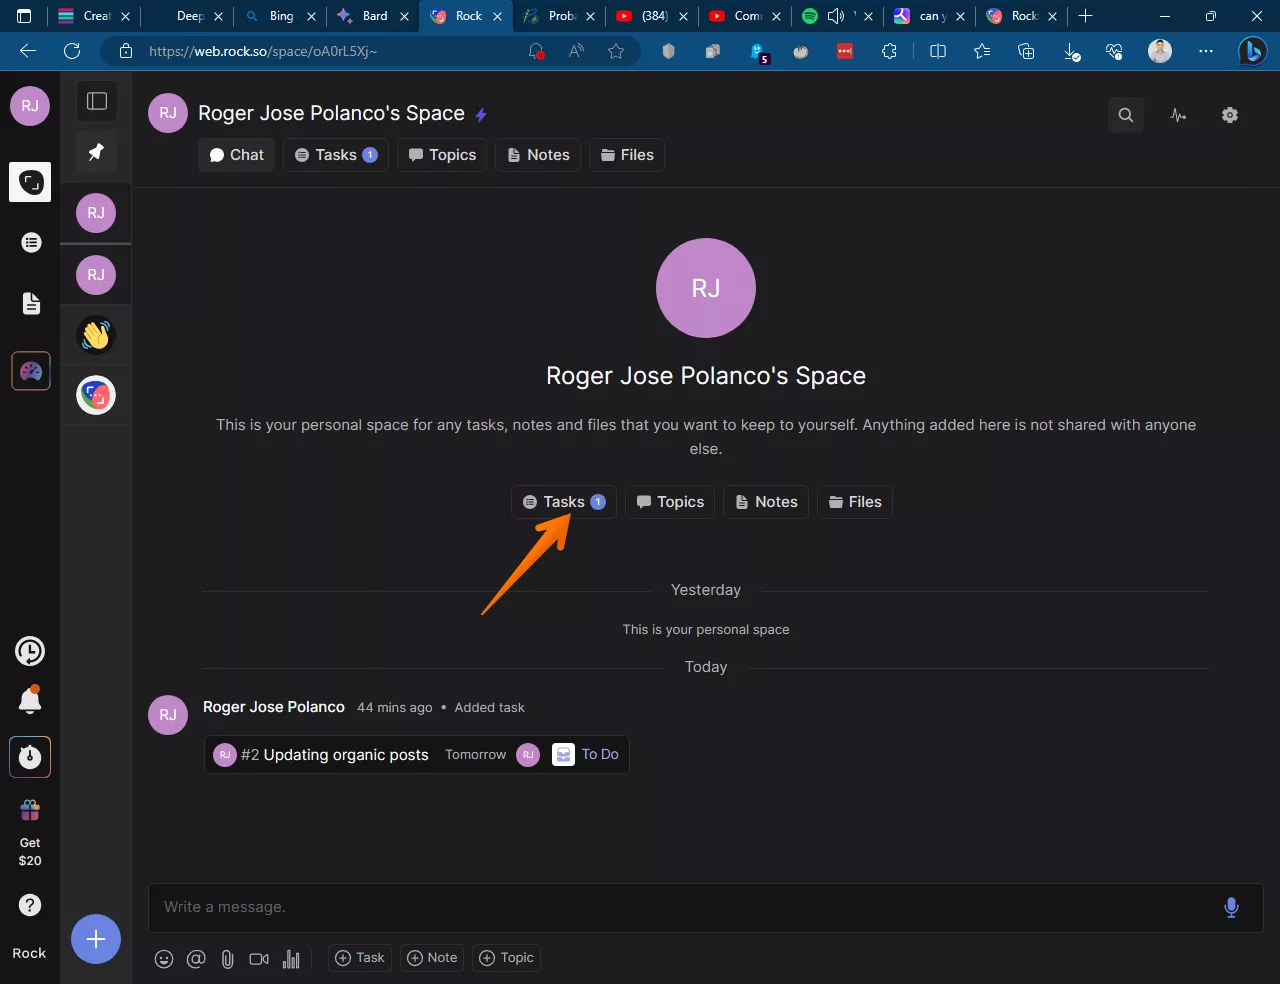Open the activity pulse icon
Screen dimensions: 1280x984
point(1178,115)
